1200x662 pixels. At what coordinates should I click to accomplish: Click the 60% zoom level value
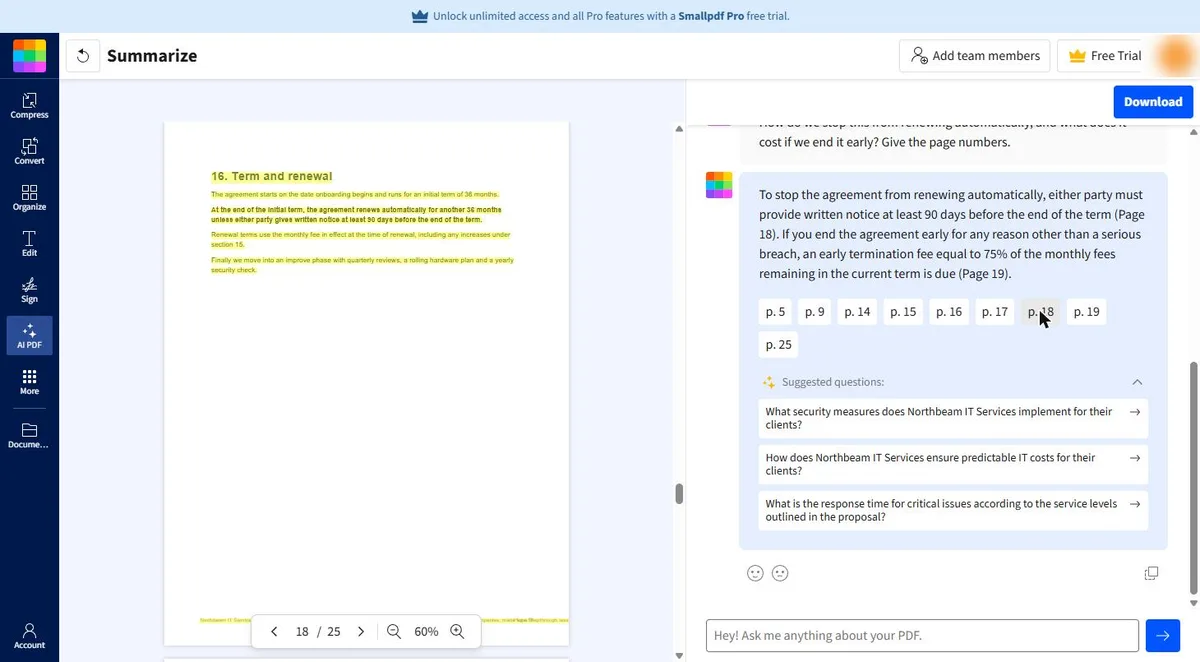click(x=426, y=632)
